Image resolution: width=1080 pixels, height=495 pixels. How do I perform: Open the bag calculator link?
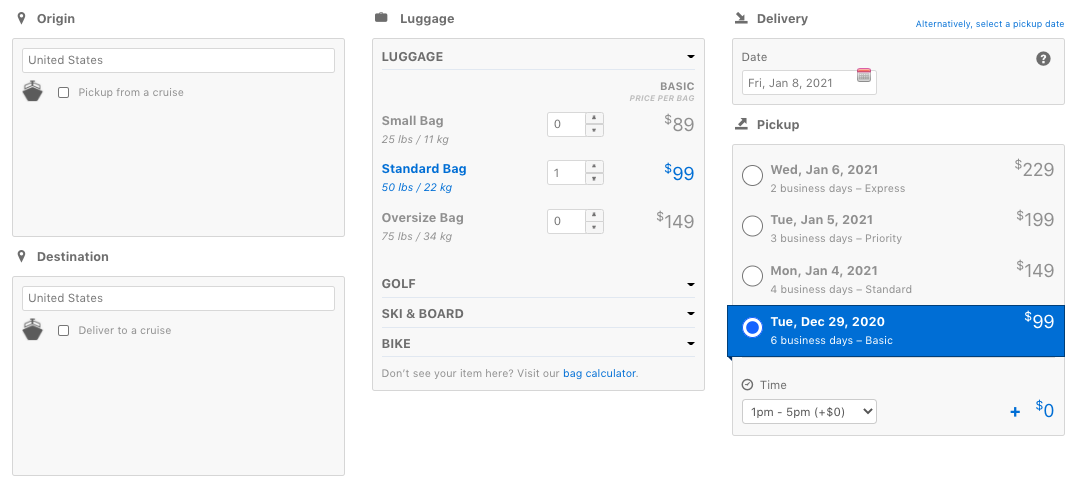coord(599,373)
